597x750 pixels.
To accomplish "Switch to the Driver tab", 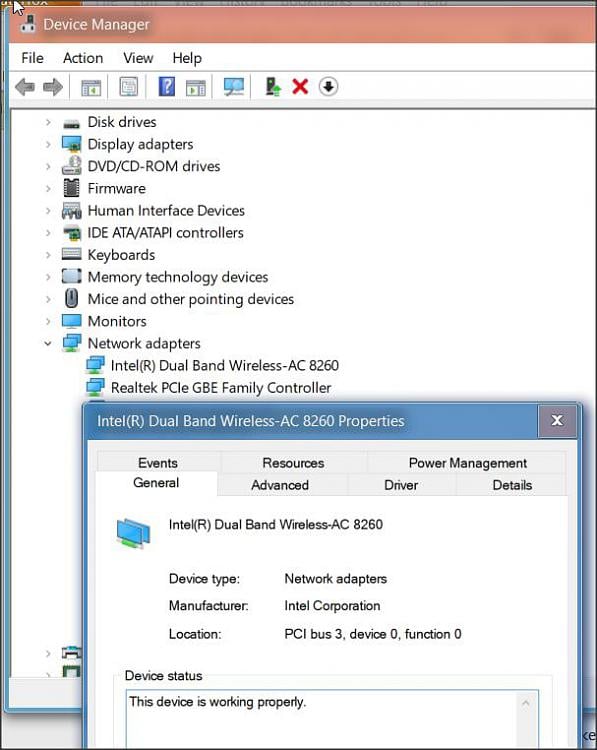I will (401, 485).
